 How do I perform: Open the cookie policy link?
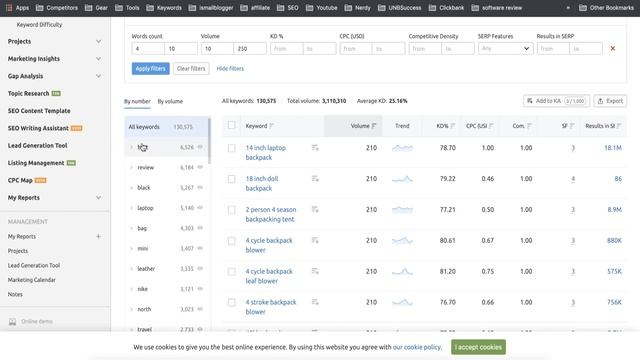coord(417,347)
